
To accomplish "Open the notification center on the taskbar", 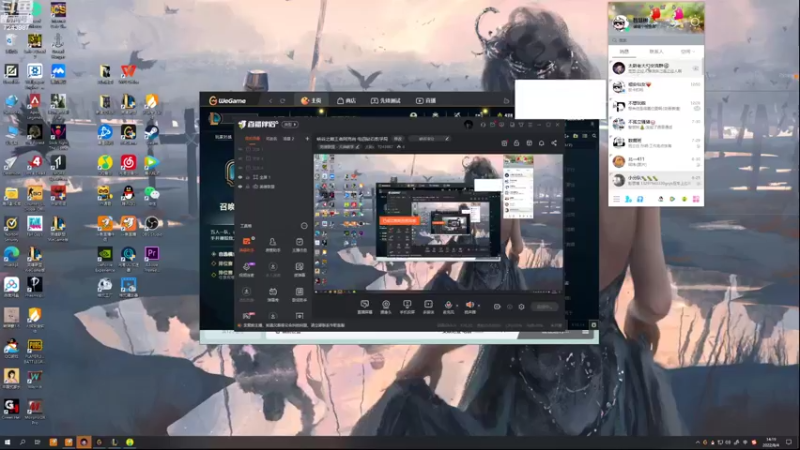I will tap(789, 442).
